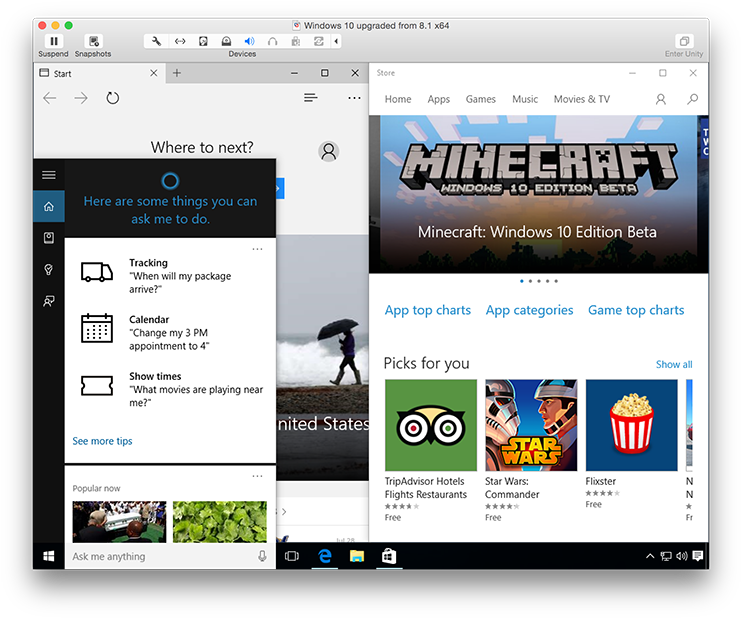Image resolution: width=741 pixels, height=618 pixels.
Task: Select Games tab in Store
Action: [x=481, y=99]
